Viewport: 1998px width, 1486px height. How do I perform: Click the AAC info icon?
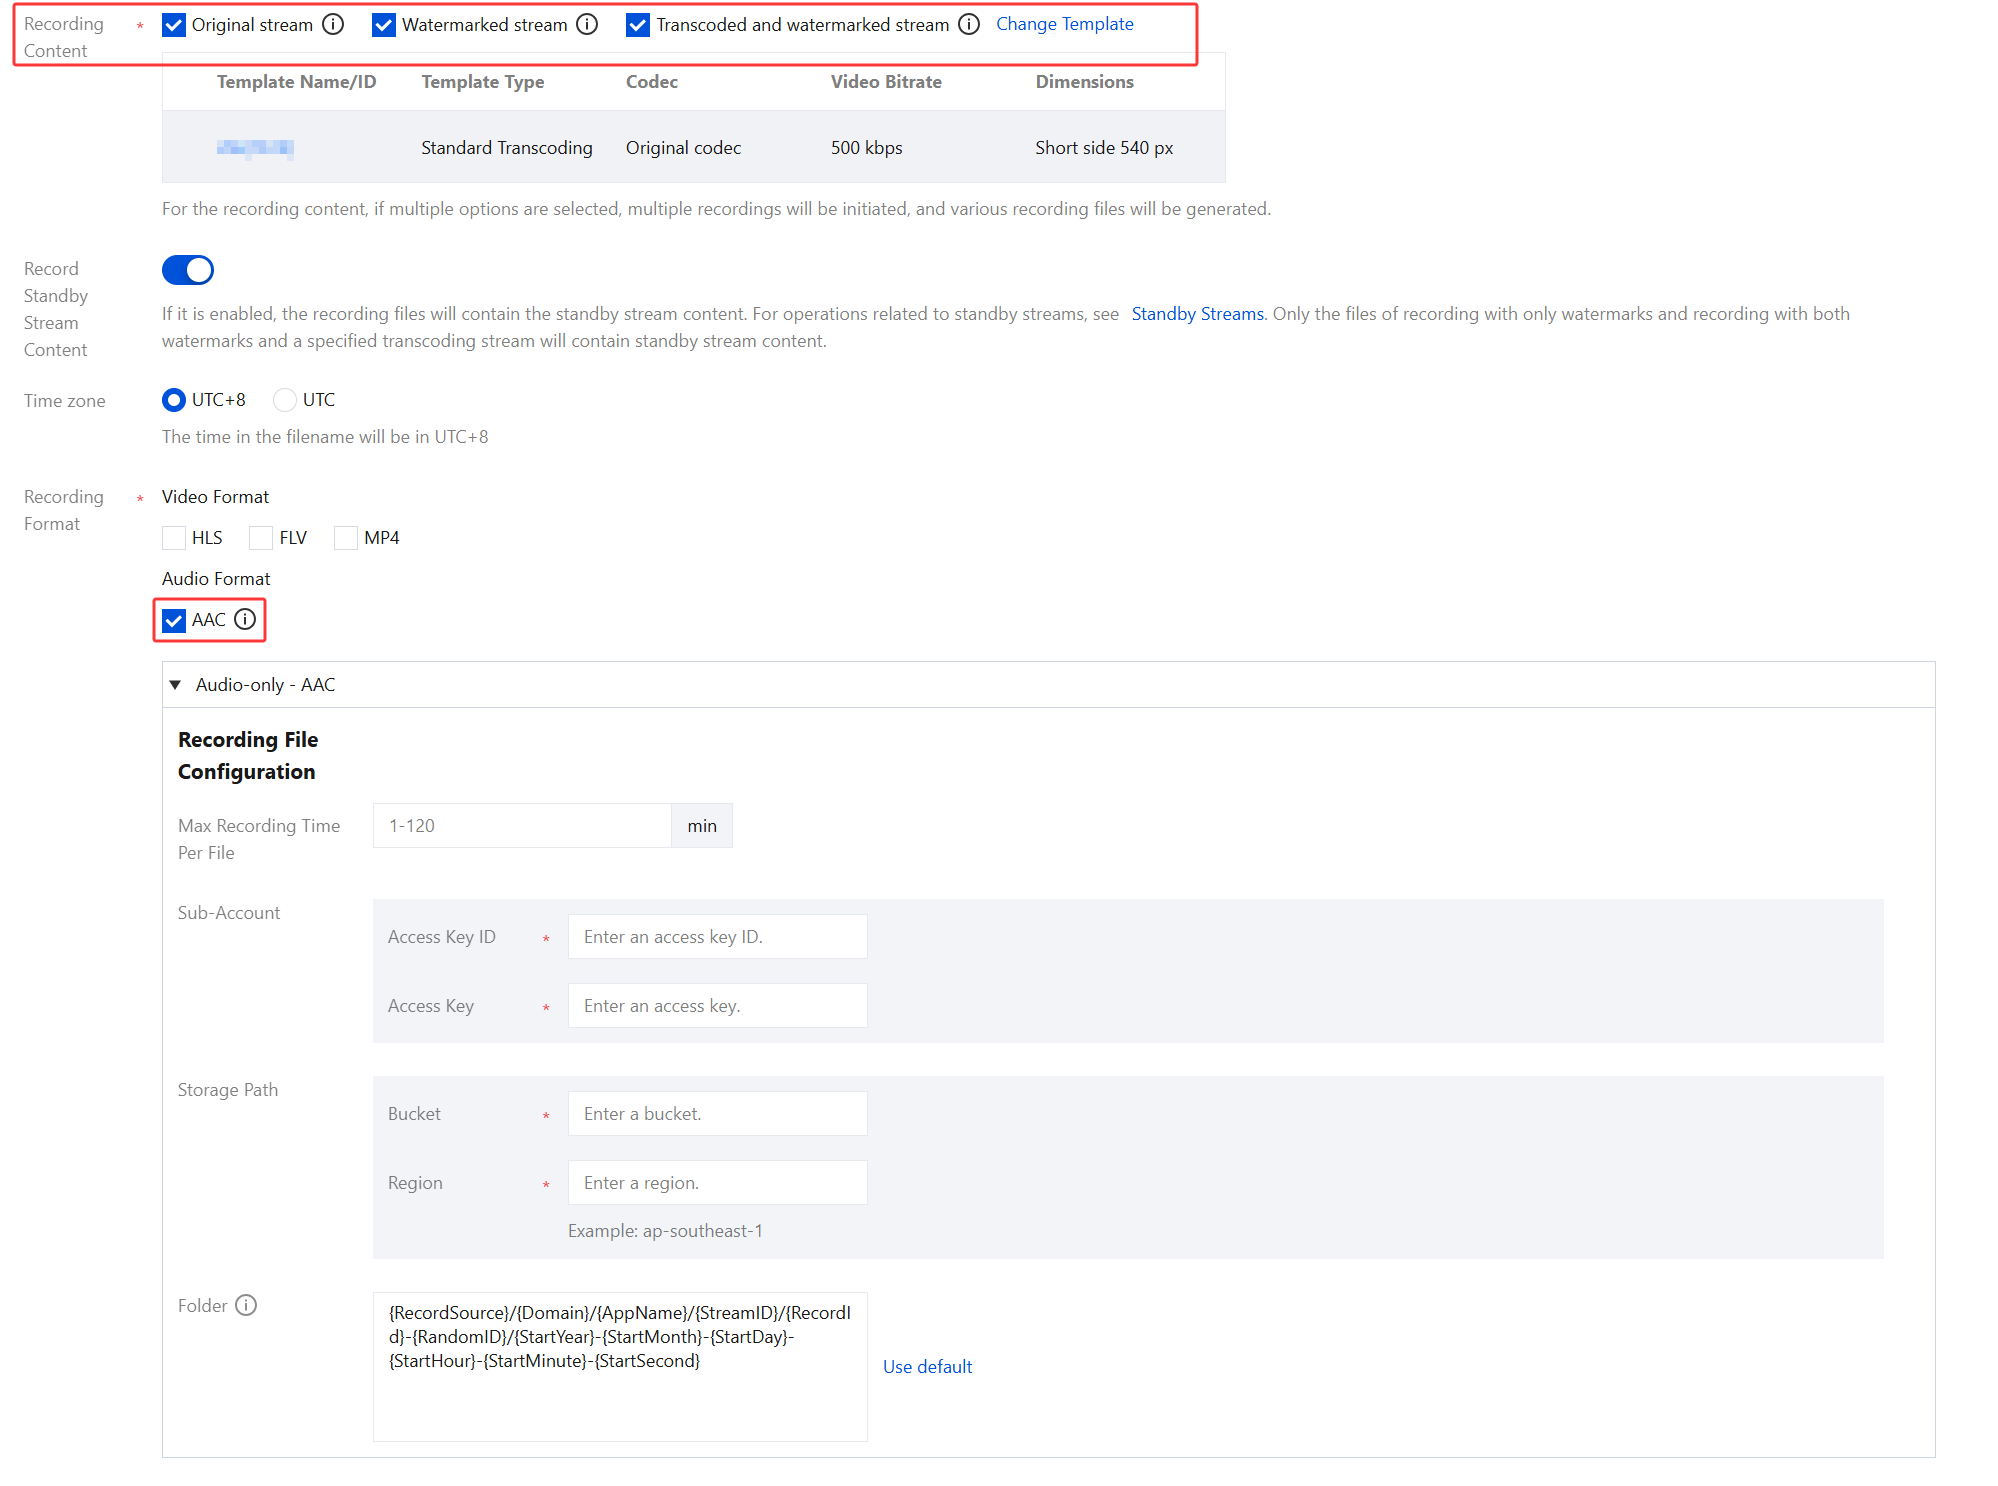245,619
